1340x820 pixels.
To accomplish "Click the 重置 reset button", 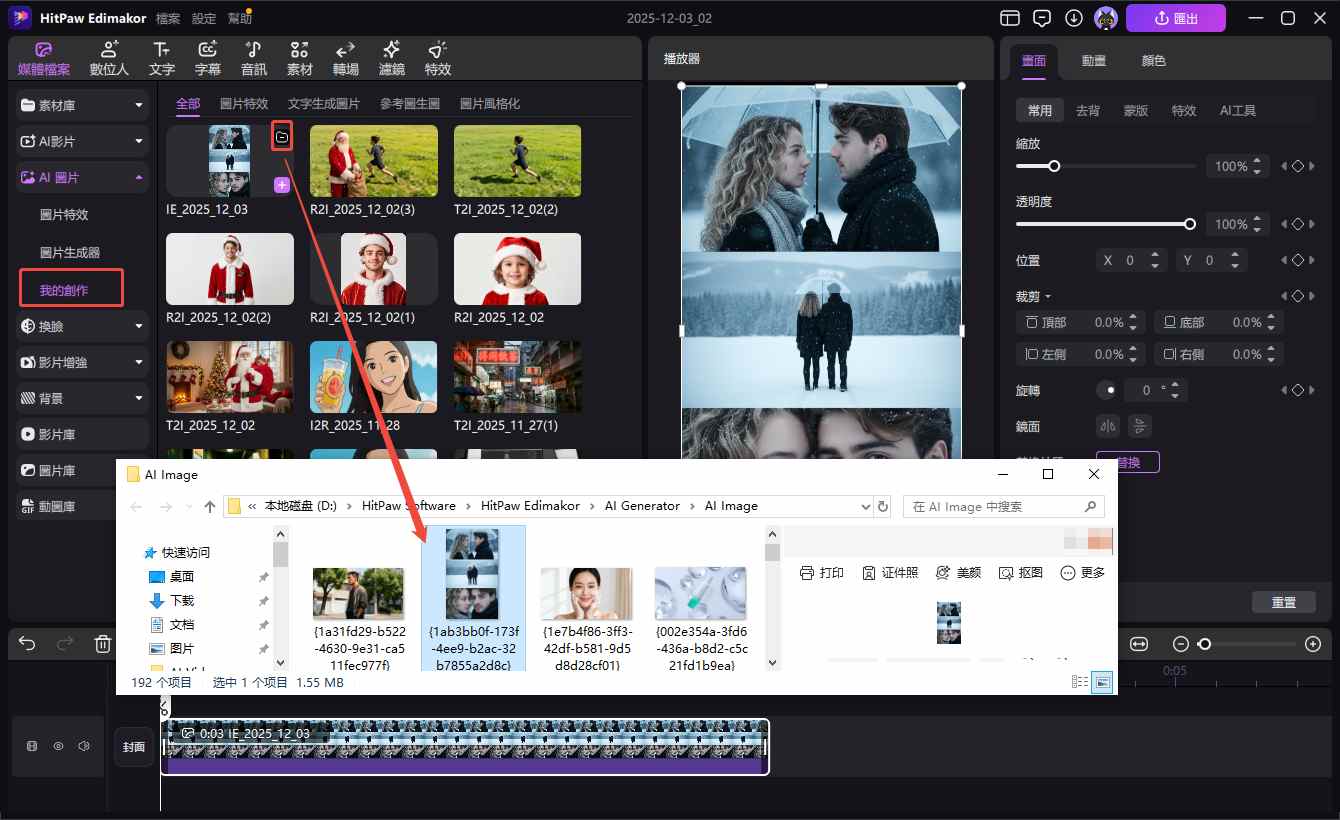I will click(1284, 602).
